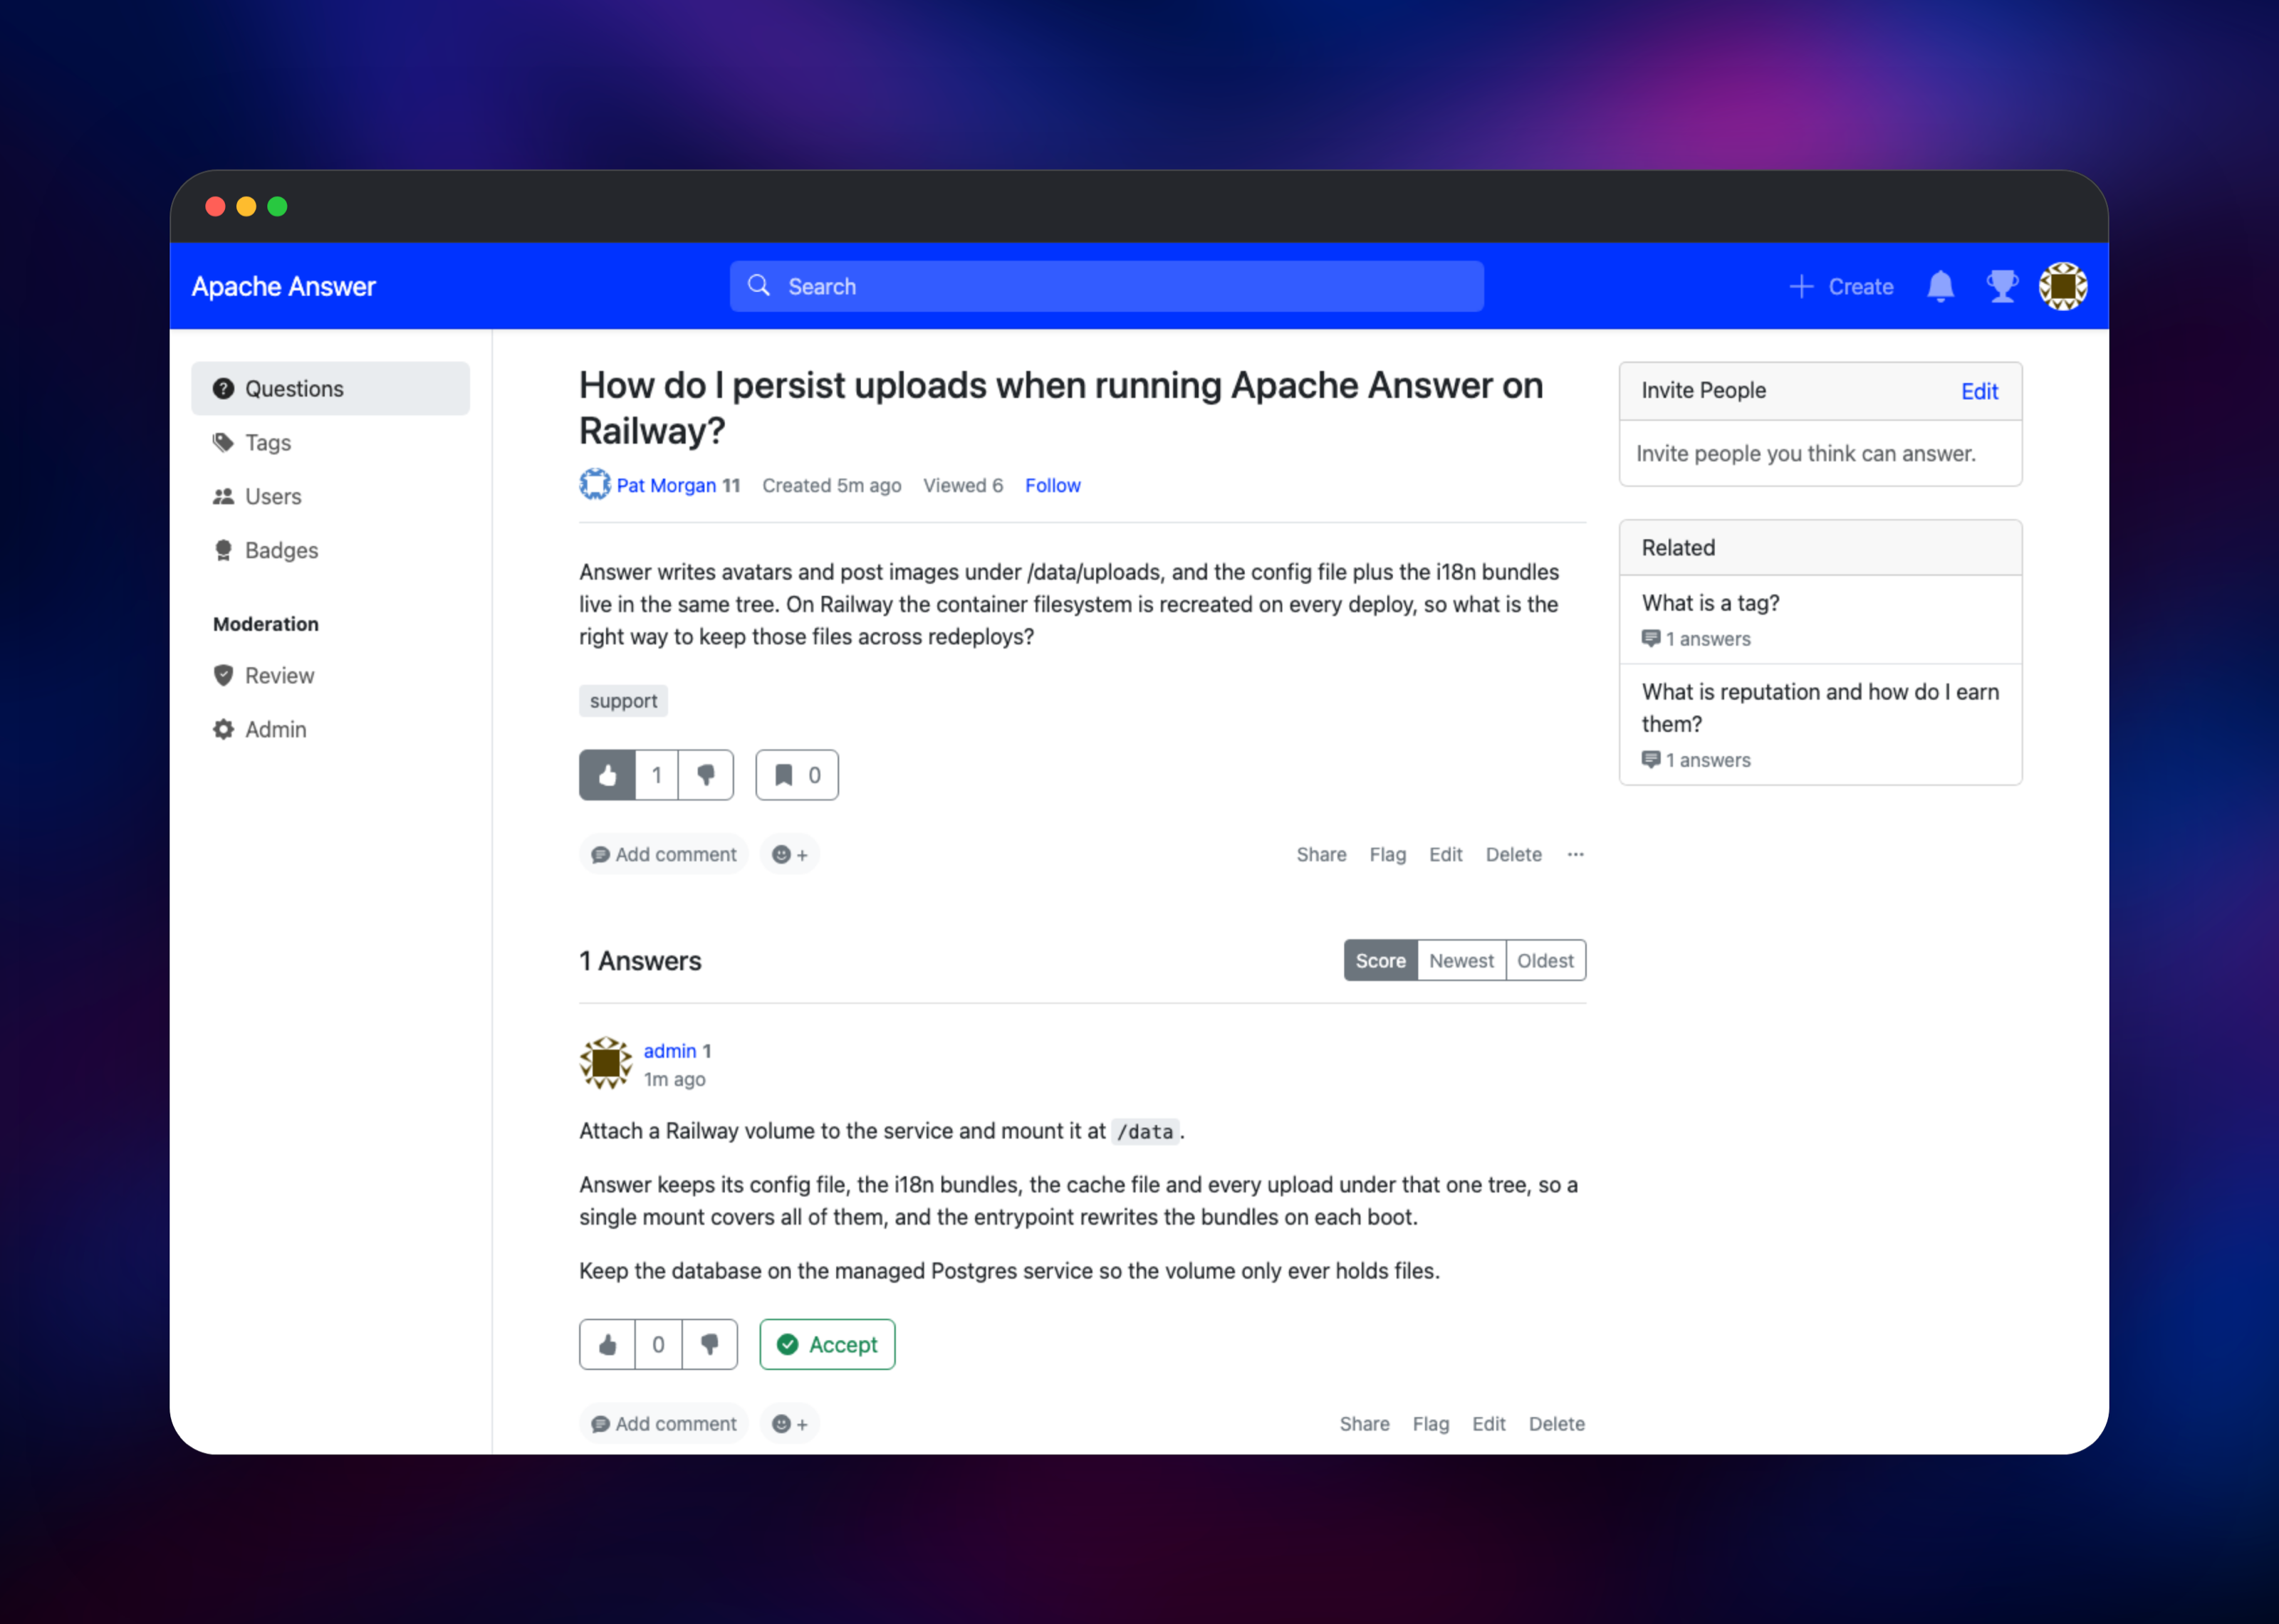Add emoji reaction to the question
The image size is (2279, 1624).
pos(790,855)
